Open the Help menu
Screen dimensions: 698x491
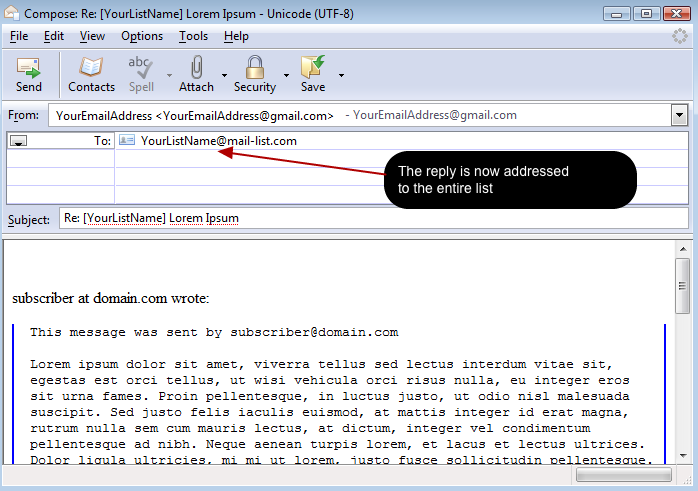[x=236, y=36]
